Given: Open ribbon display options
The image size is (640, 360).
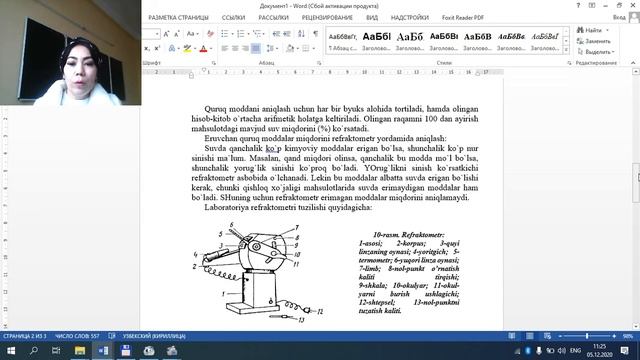Looking at the screenshot, I should point(592,6).
